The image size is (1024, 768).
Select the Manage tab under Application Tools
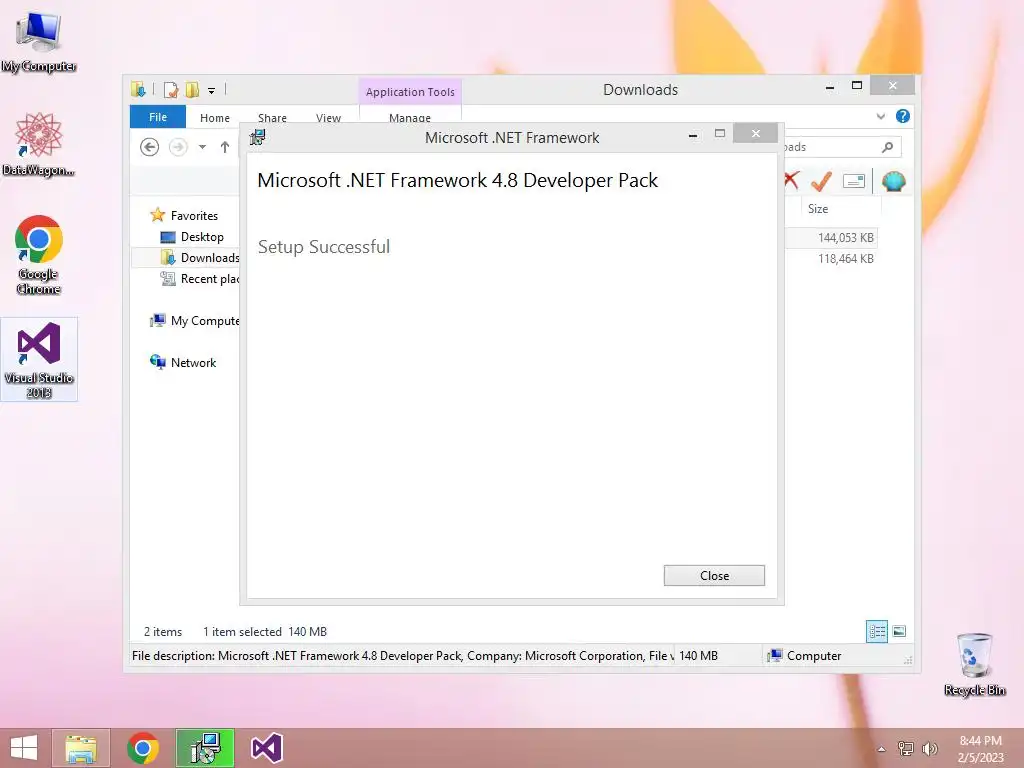coord(410,118)
